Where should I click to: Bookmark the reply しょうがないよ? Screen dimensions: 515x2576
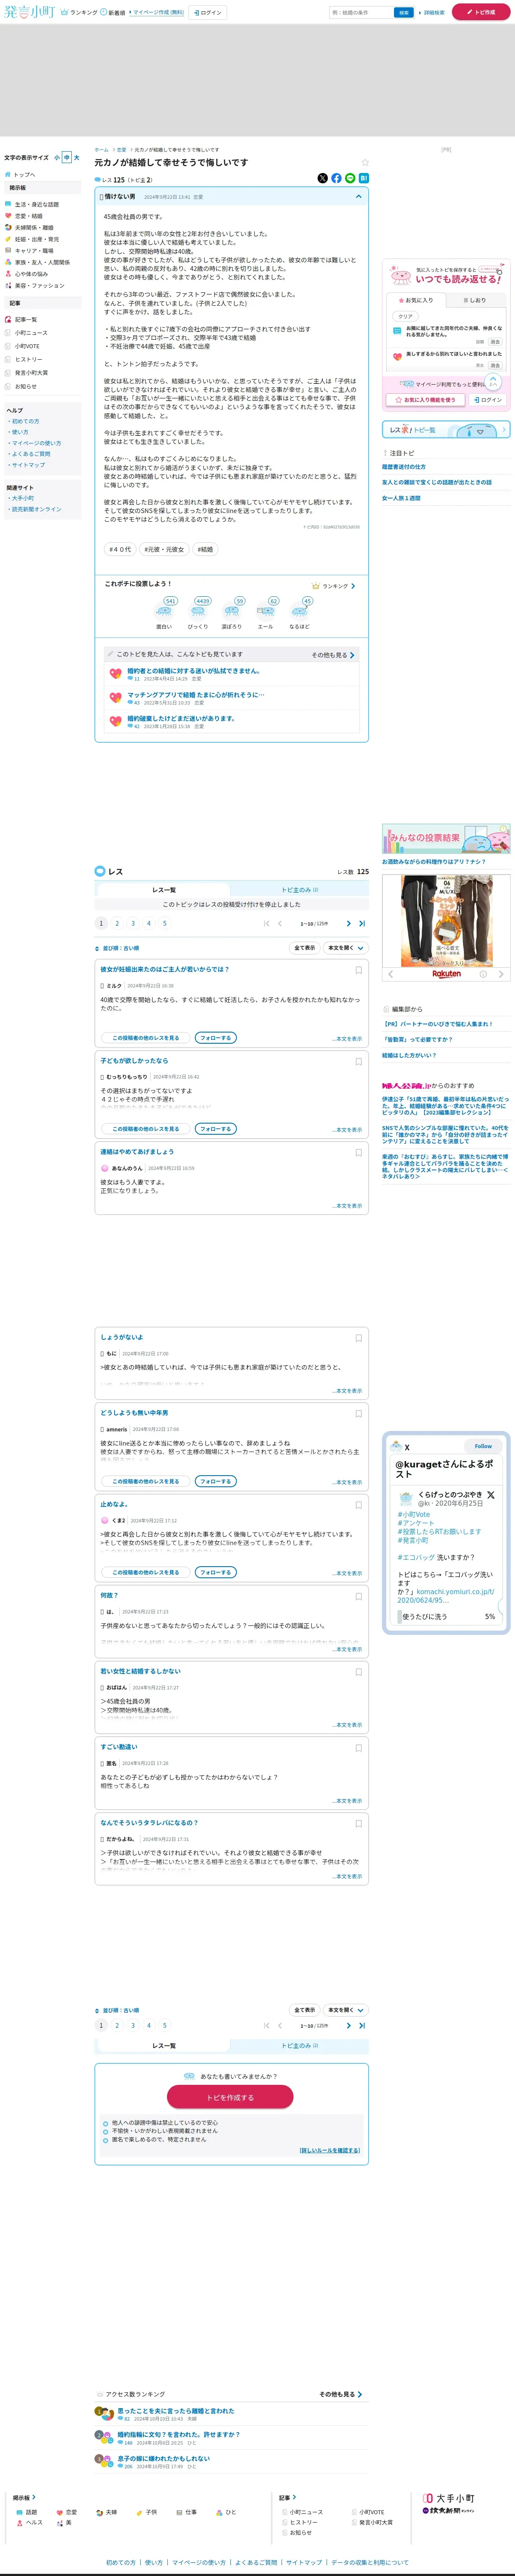[x=359, y=1338]
